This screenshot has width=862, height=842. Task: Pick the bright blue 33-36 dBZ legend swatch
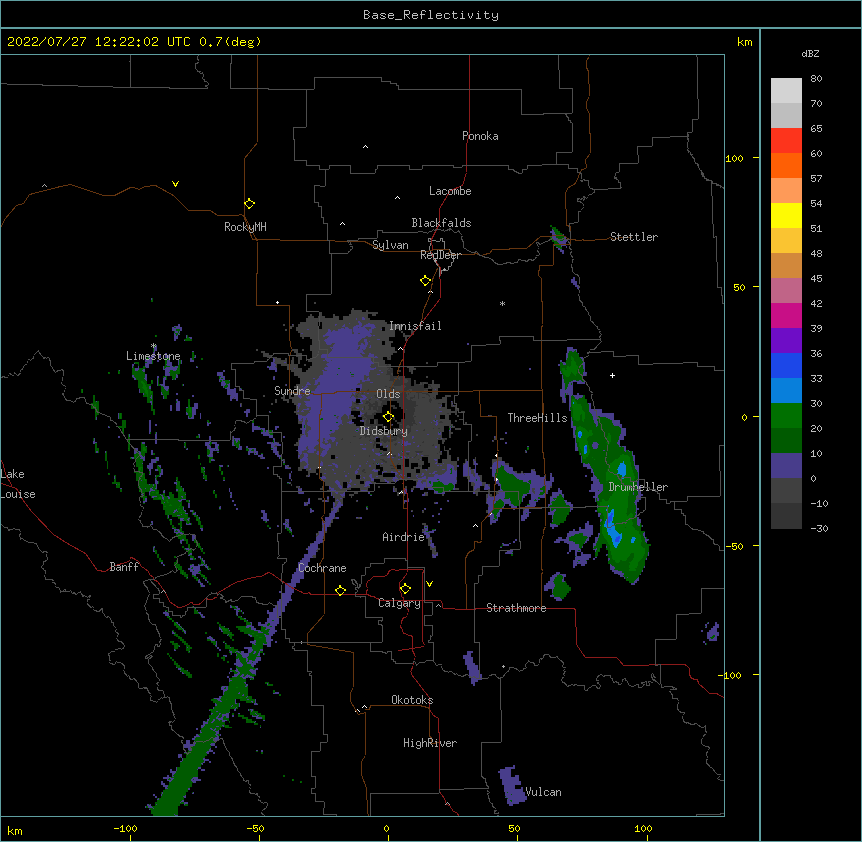(786, 366)
